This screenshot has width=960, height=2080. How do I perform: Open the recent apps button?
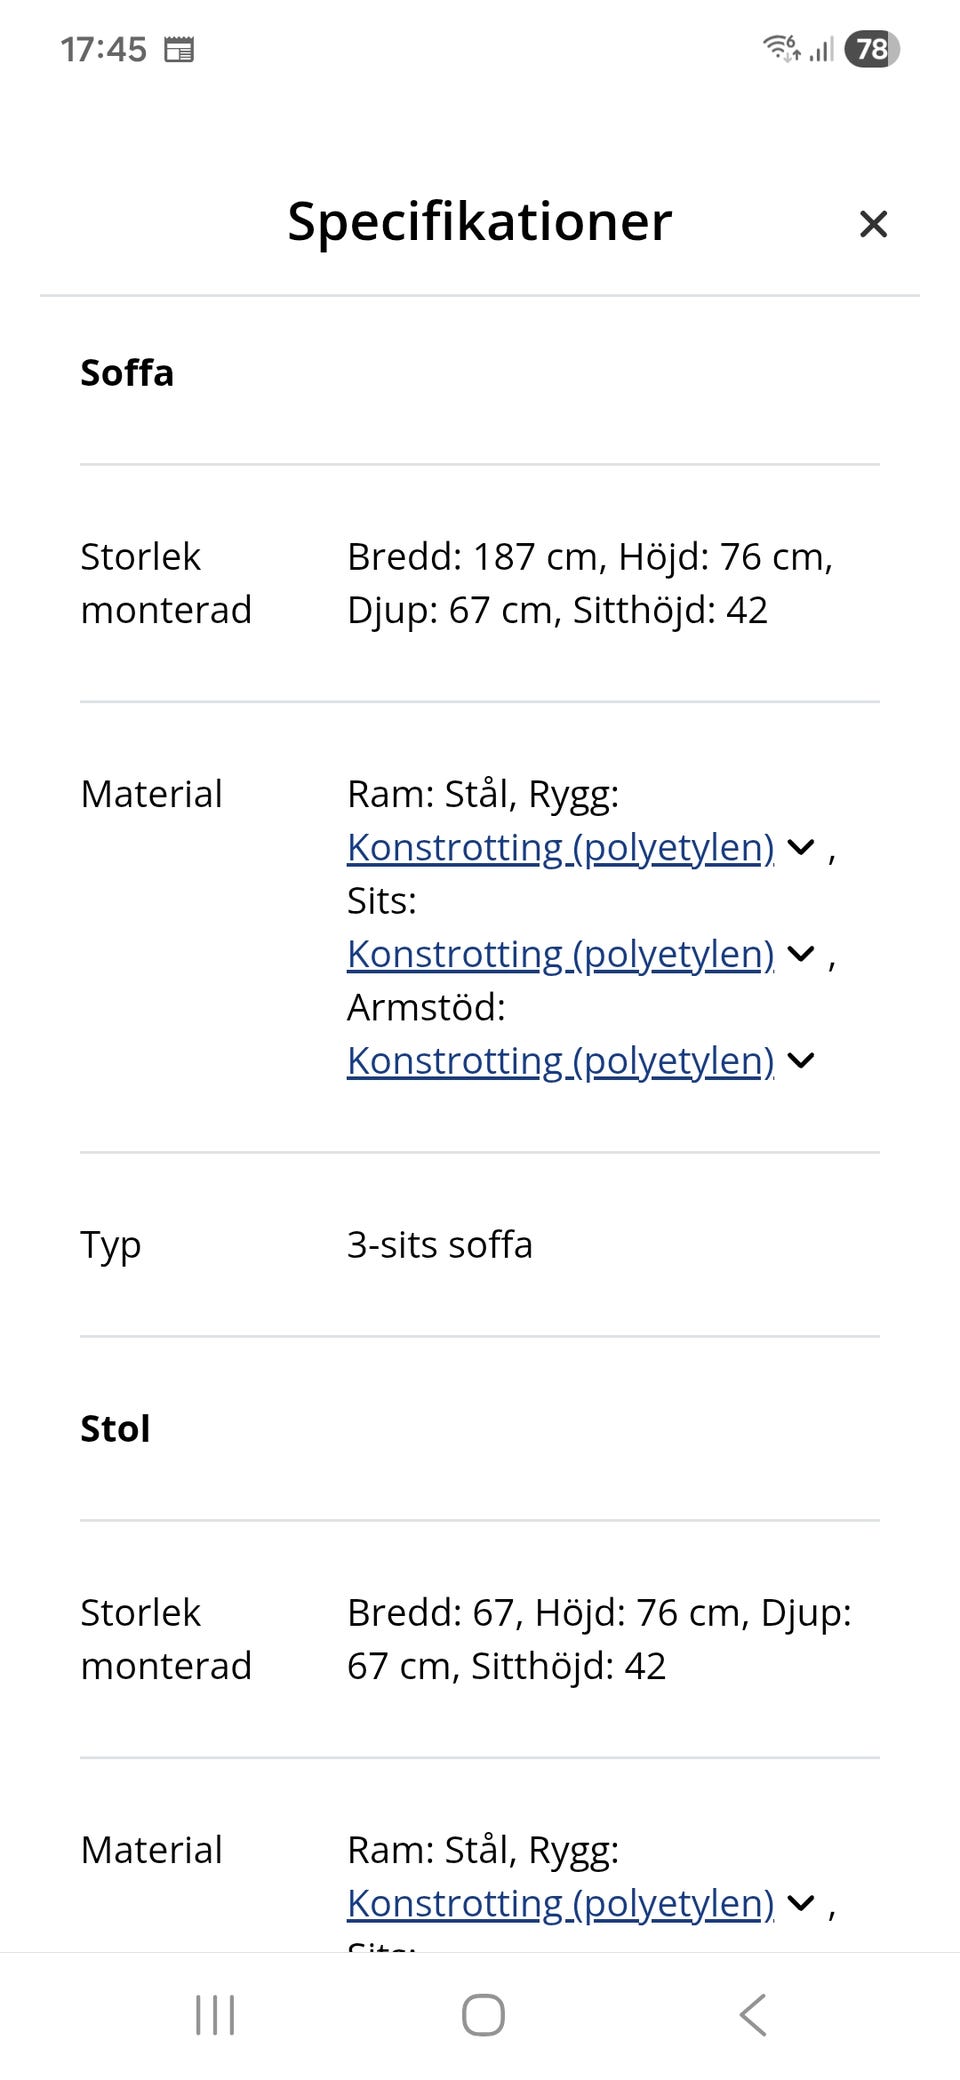[x=214, y=2015]
